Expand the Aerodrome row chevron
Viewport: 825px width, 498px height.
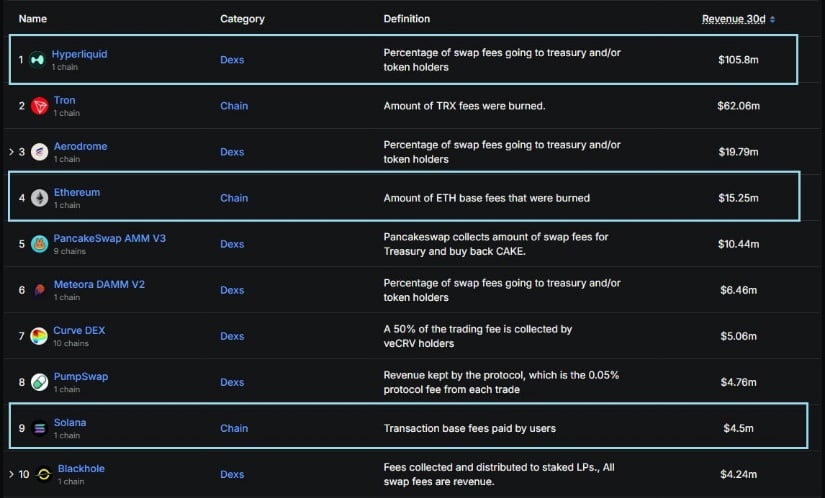(11, 152)
